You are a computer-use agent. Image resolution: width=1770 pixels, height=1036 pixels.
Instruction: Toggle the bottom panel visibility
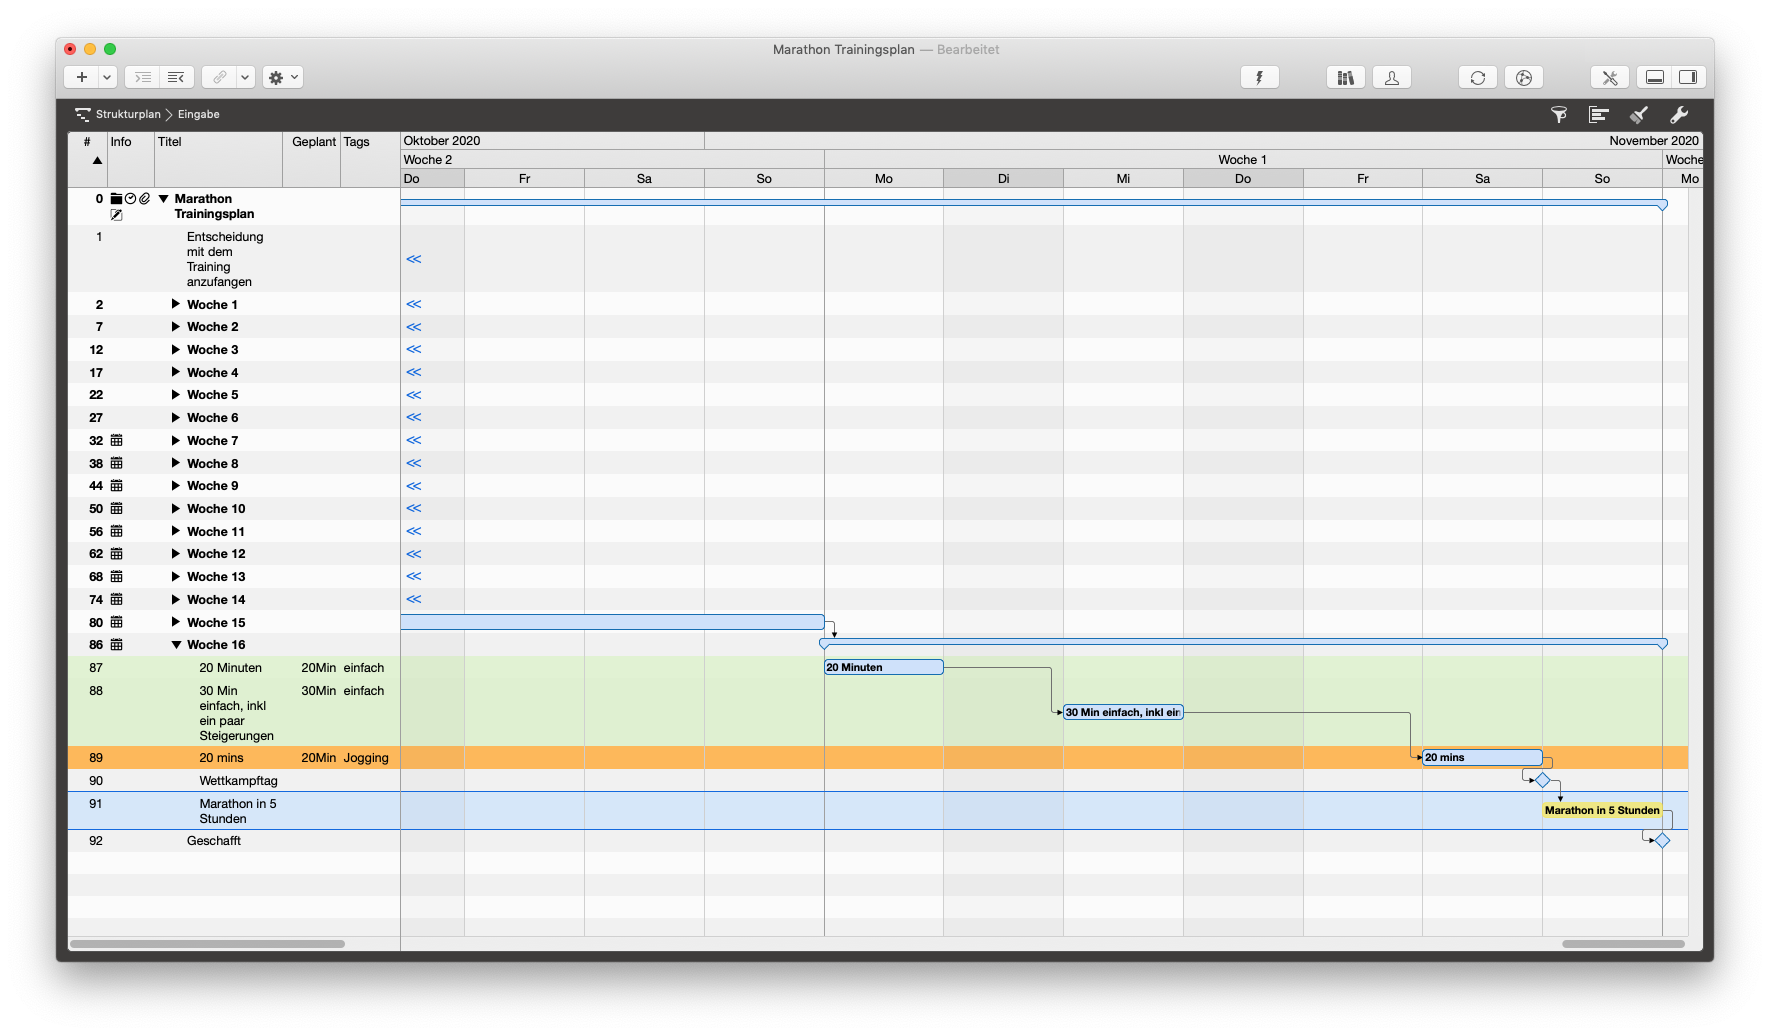click(1655, 78)
